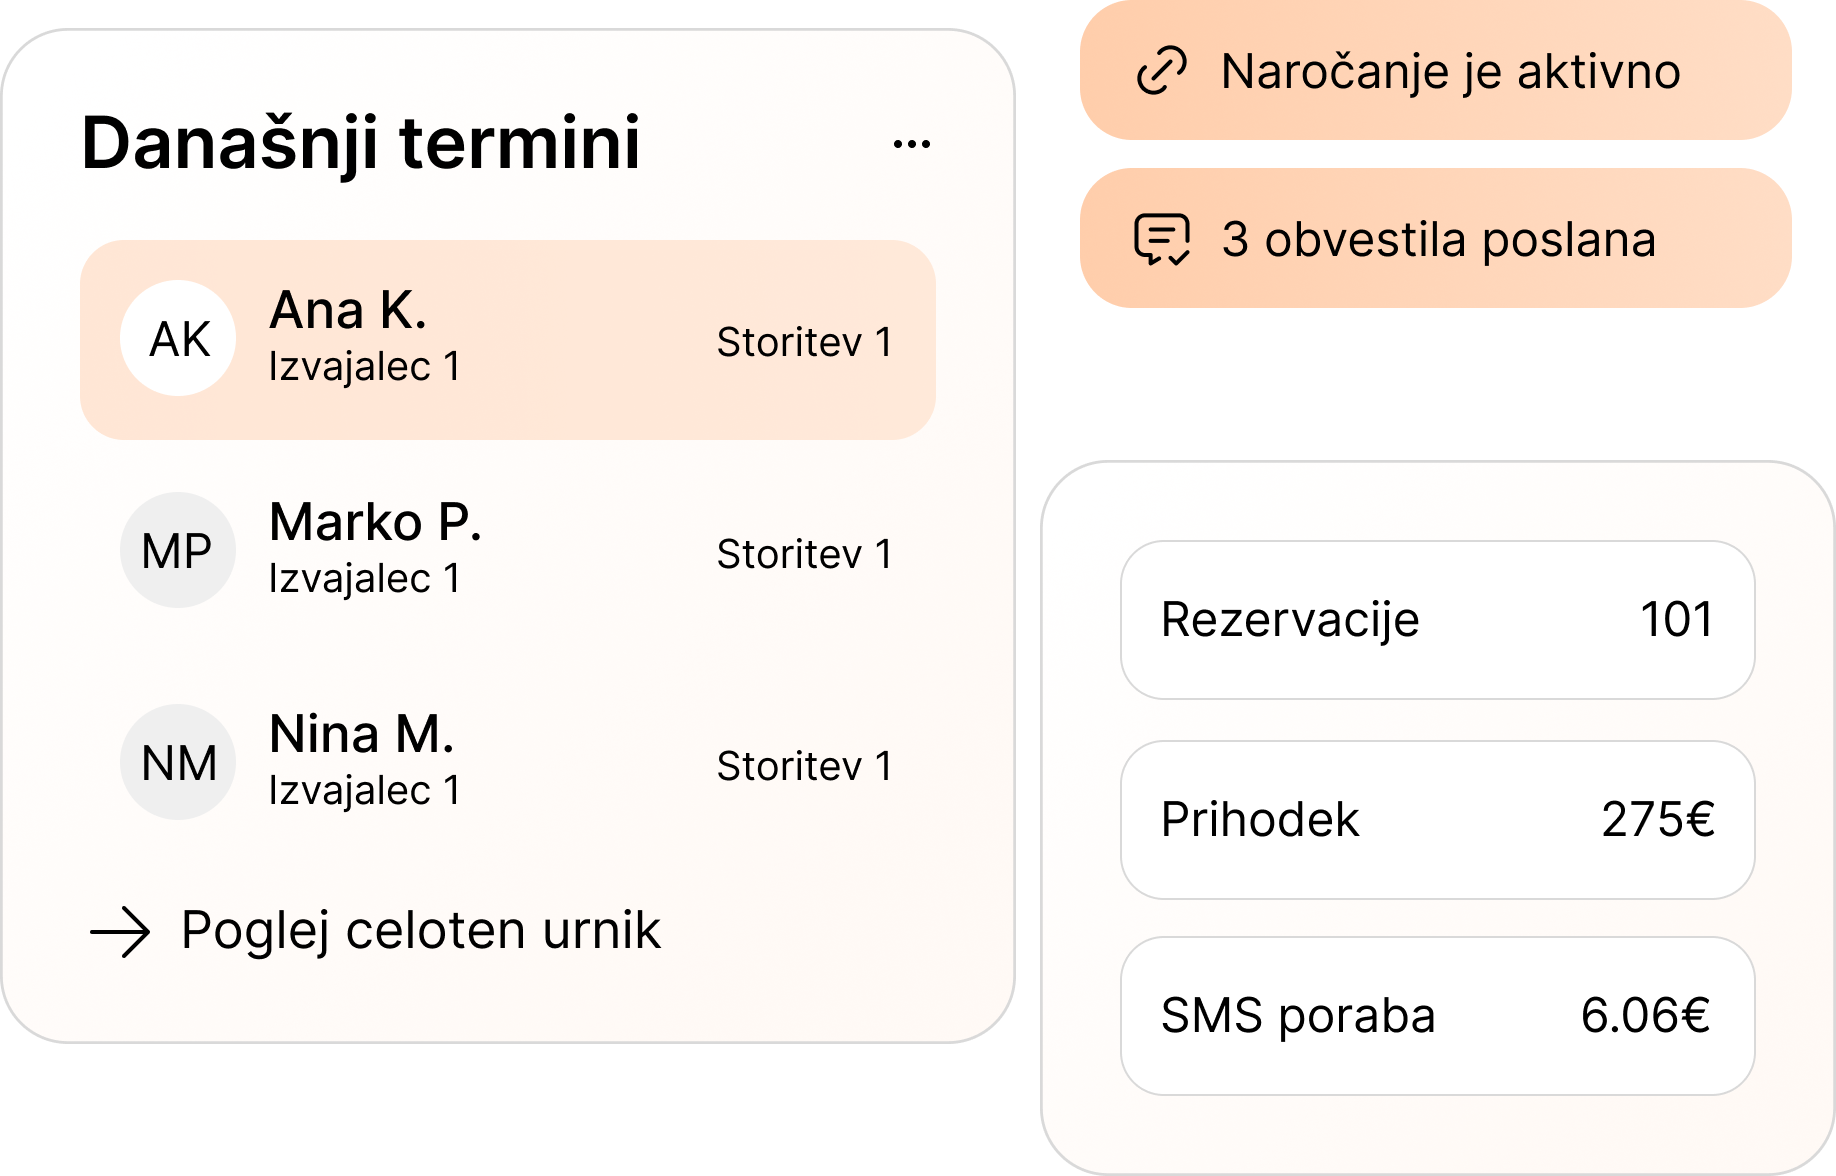Expand the Rezervacije statistics card
1836x1176 pixels.
coord(1437,620)
